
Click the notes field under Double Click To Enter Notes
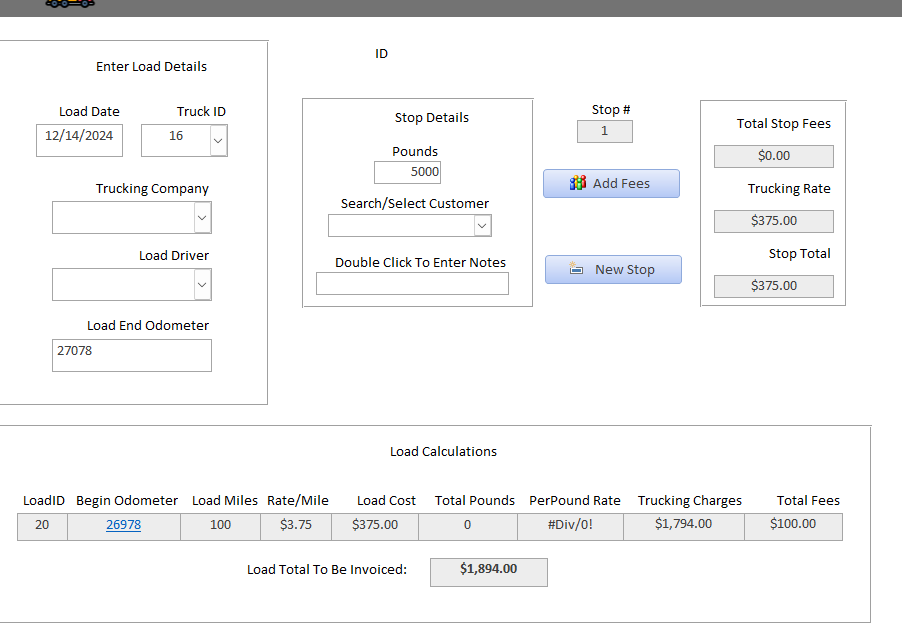412,284
